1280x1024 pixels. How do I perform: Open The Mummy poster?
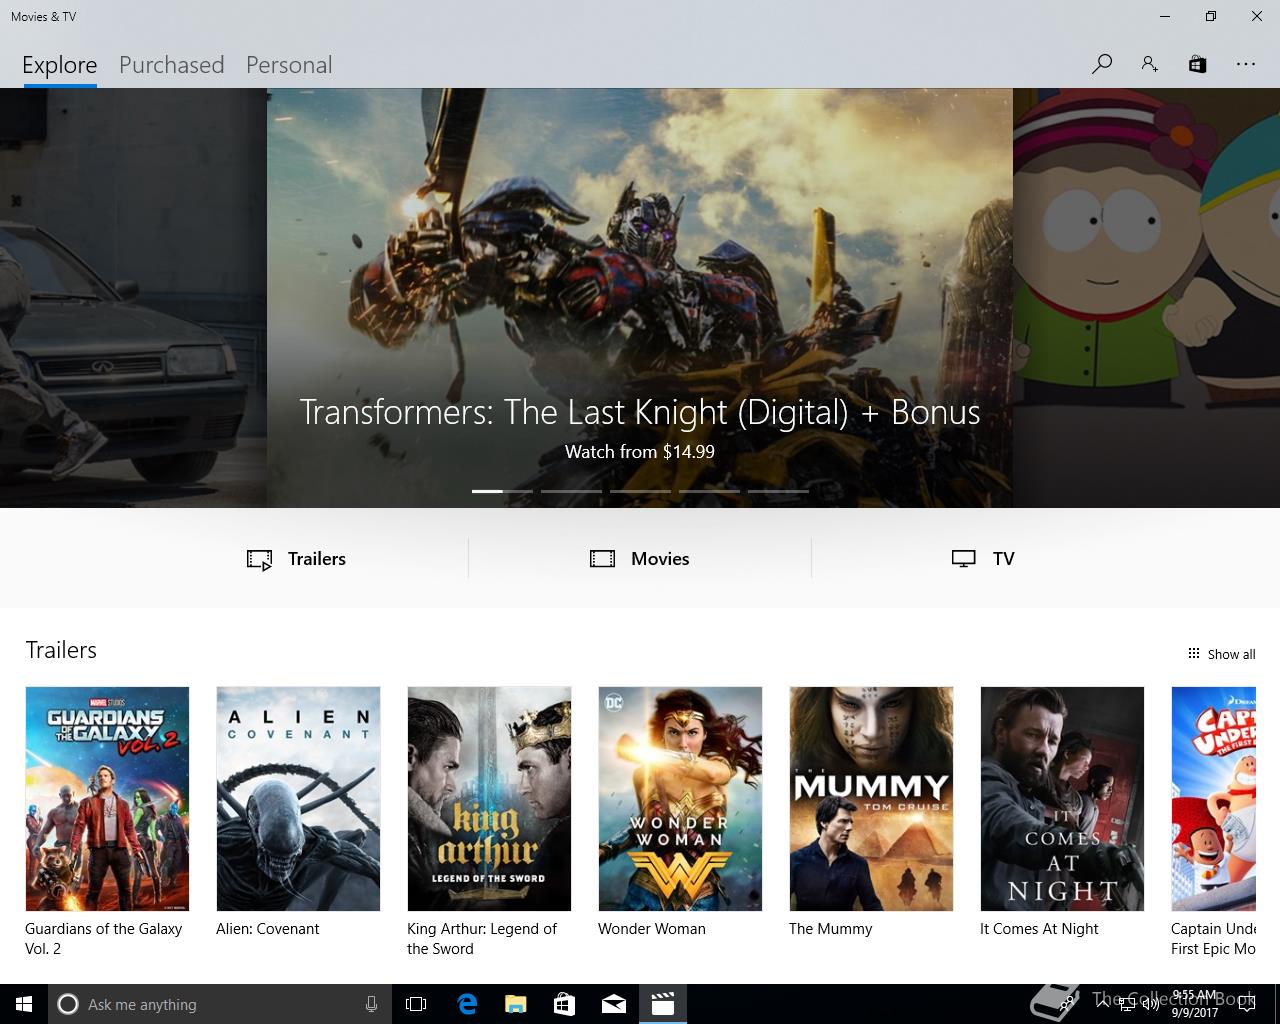(x=871, y=799)
